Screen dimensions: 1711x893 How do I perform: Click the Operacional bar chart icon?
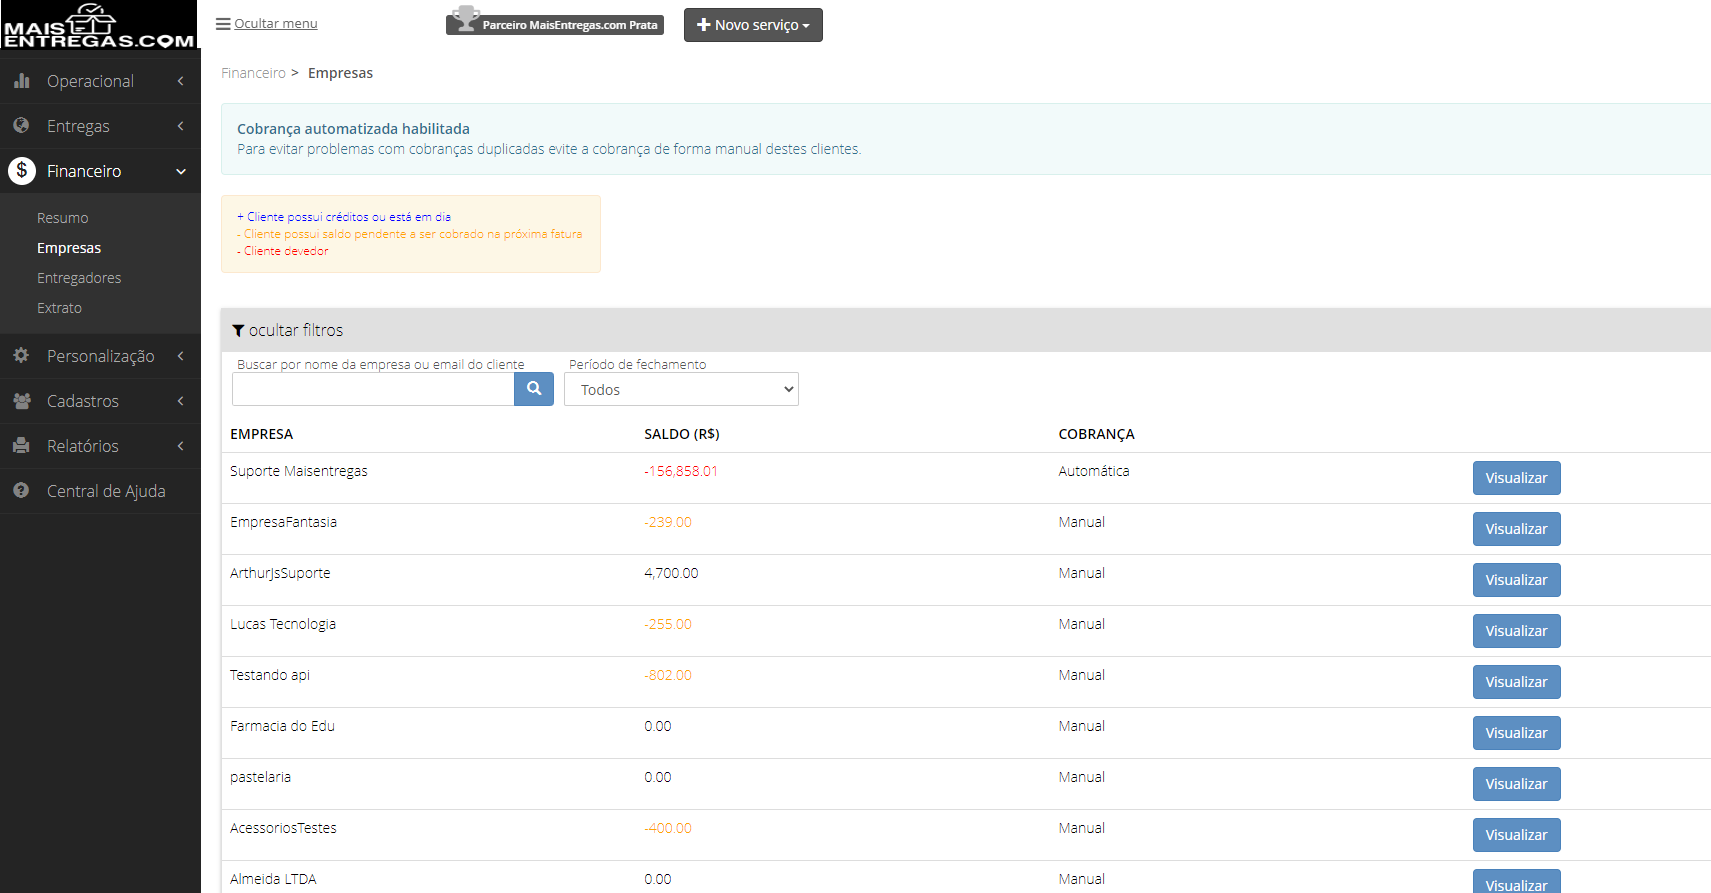[x=21, y=81]
